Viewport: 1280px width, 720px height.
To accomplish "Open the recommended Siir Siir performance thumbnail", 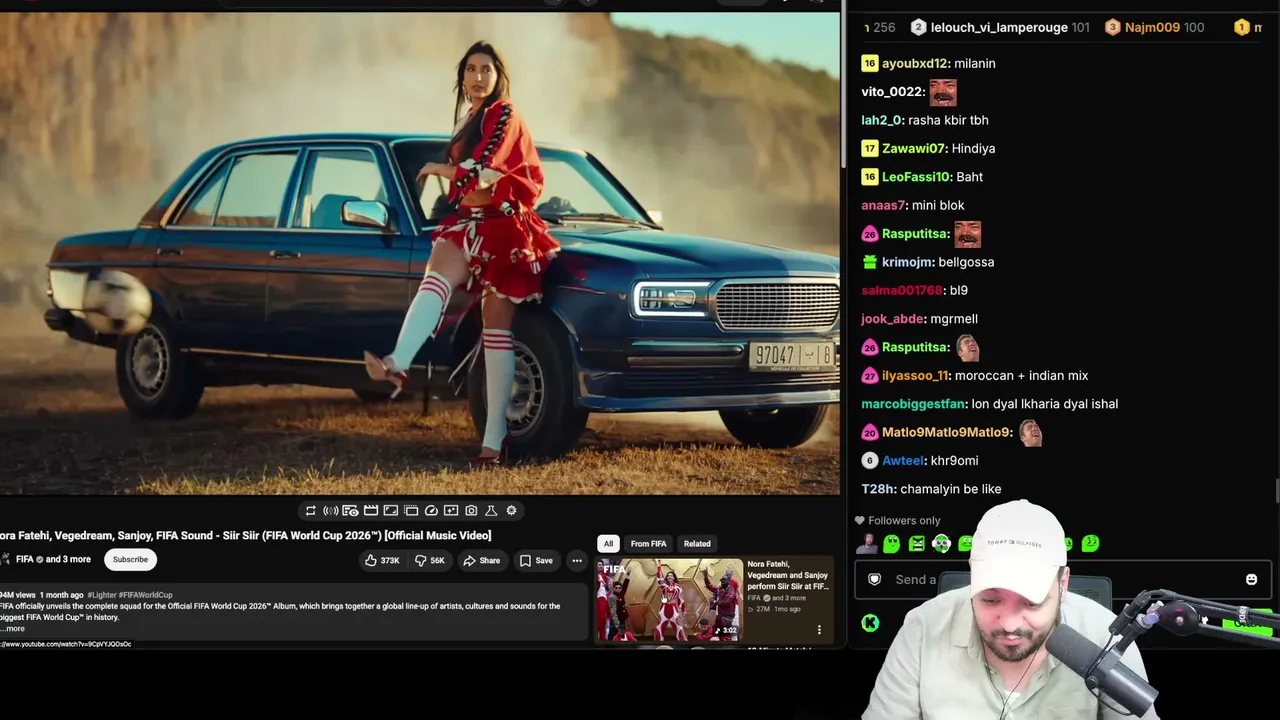I will pyautogui.click(x=669, y=599).
